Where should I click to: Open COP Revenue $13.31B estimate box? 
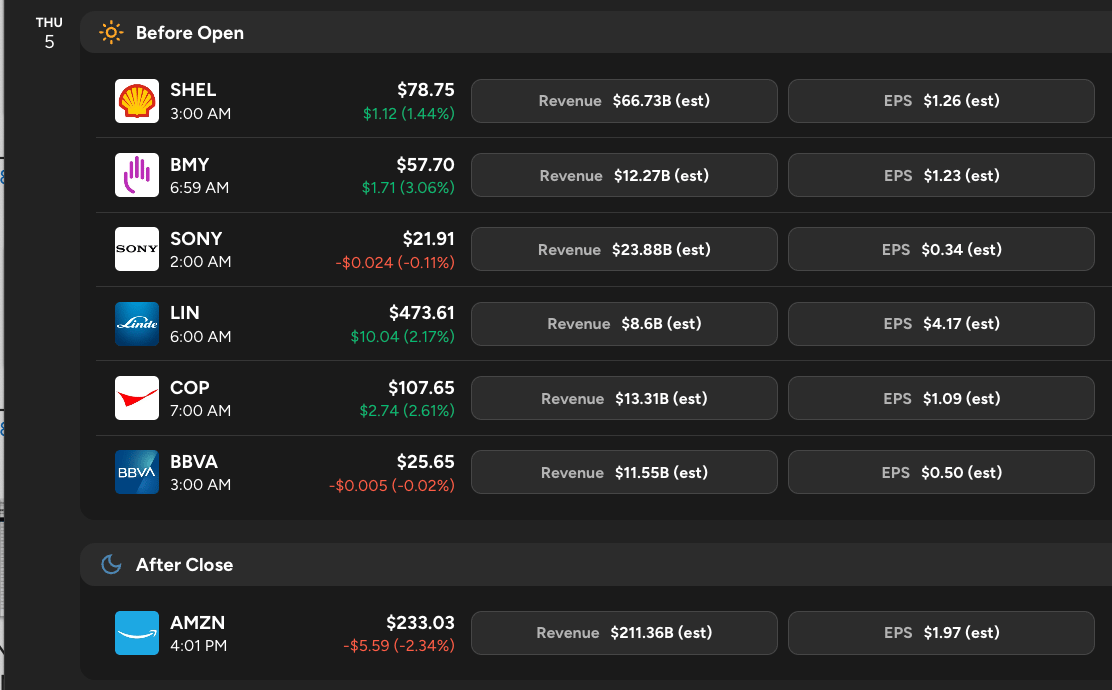pos(624,398)
